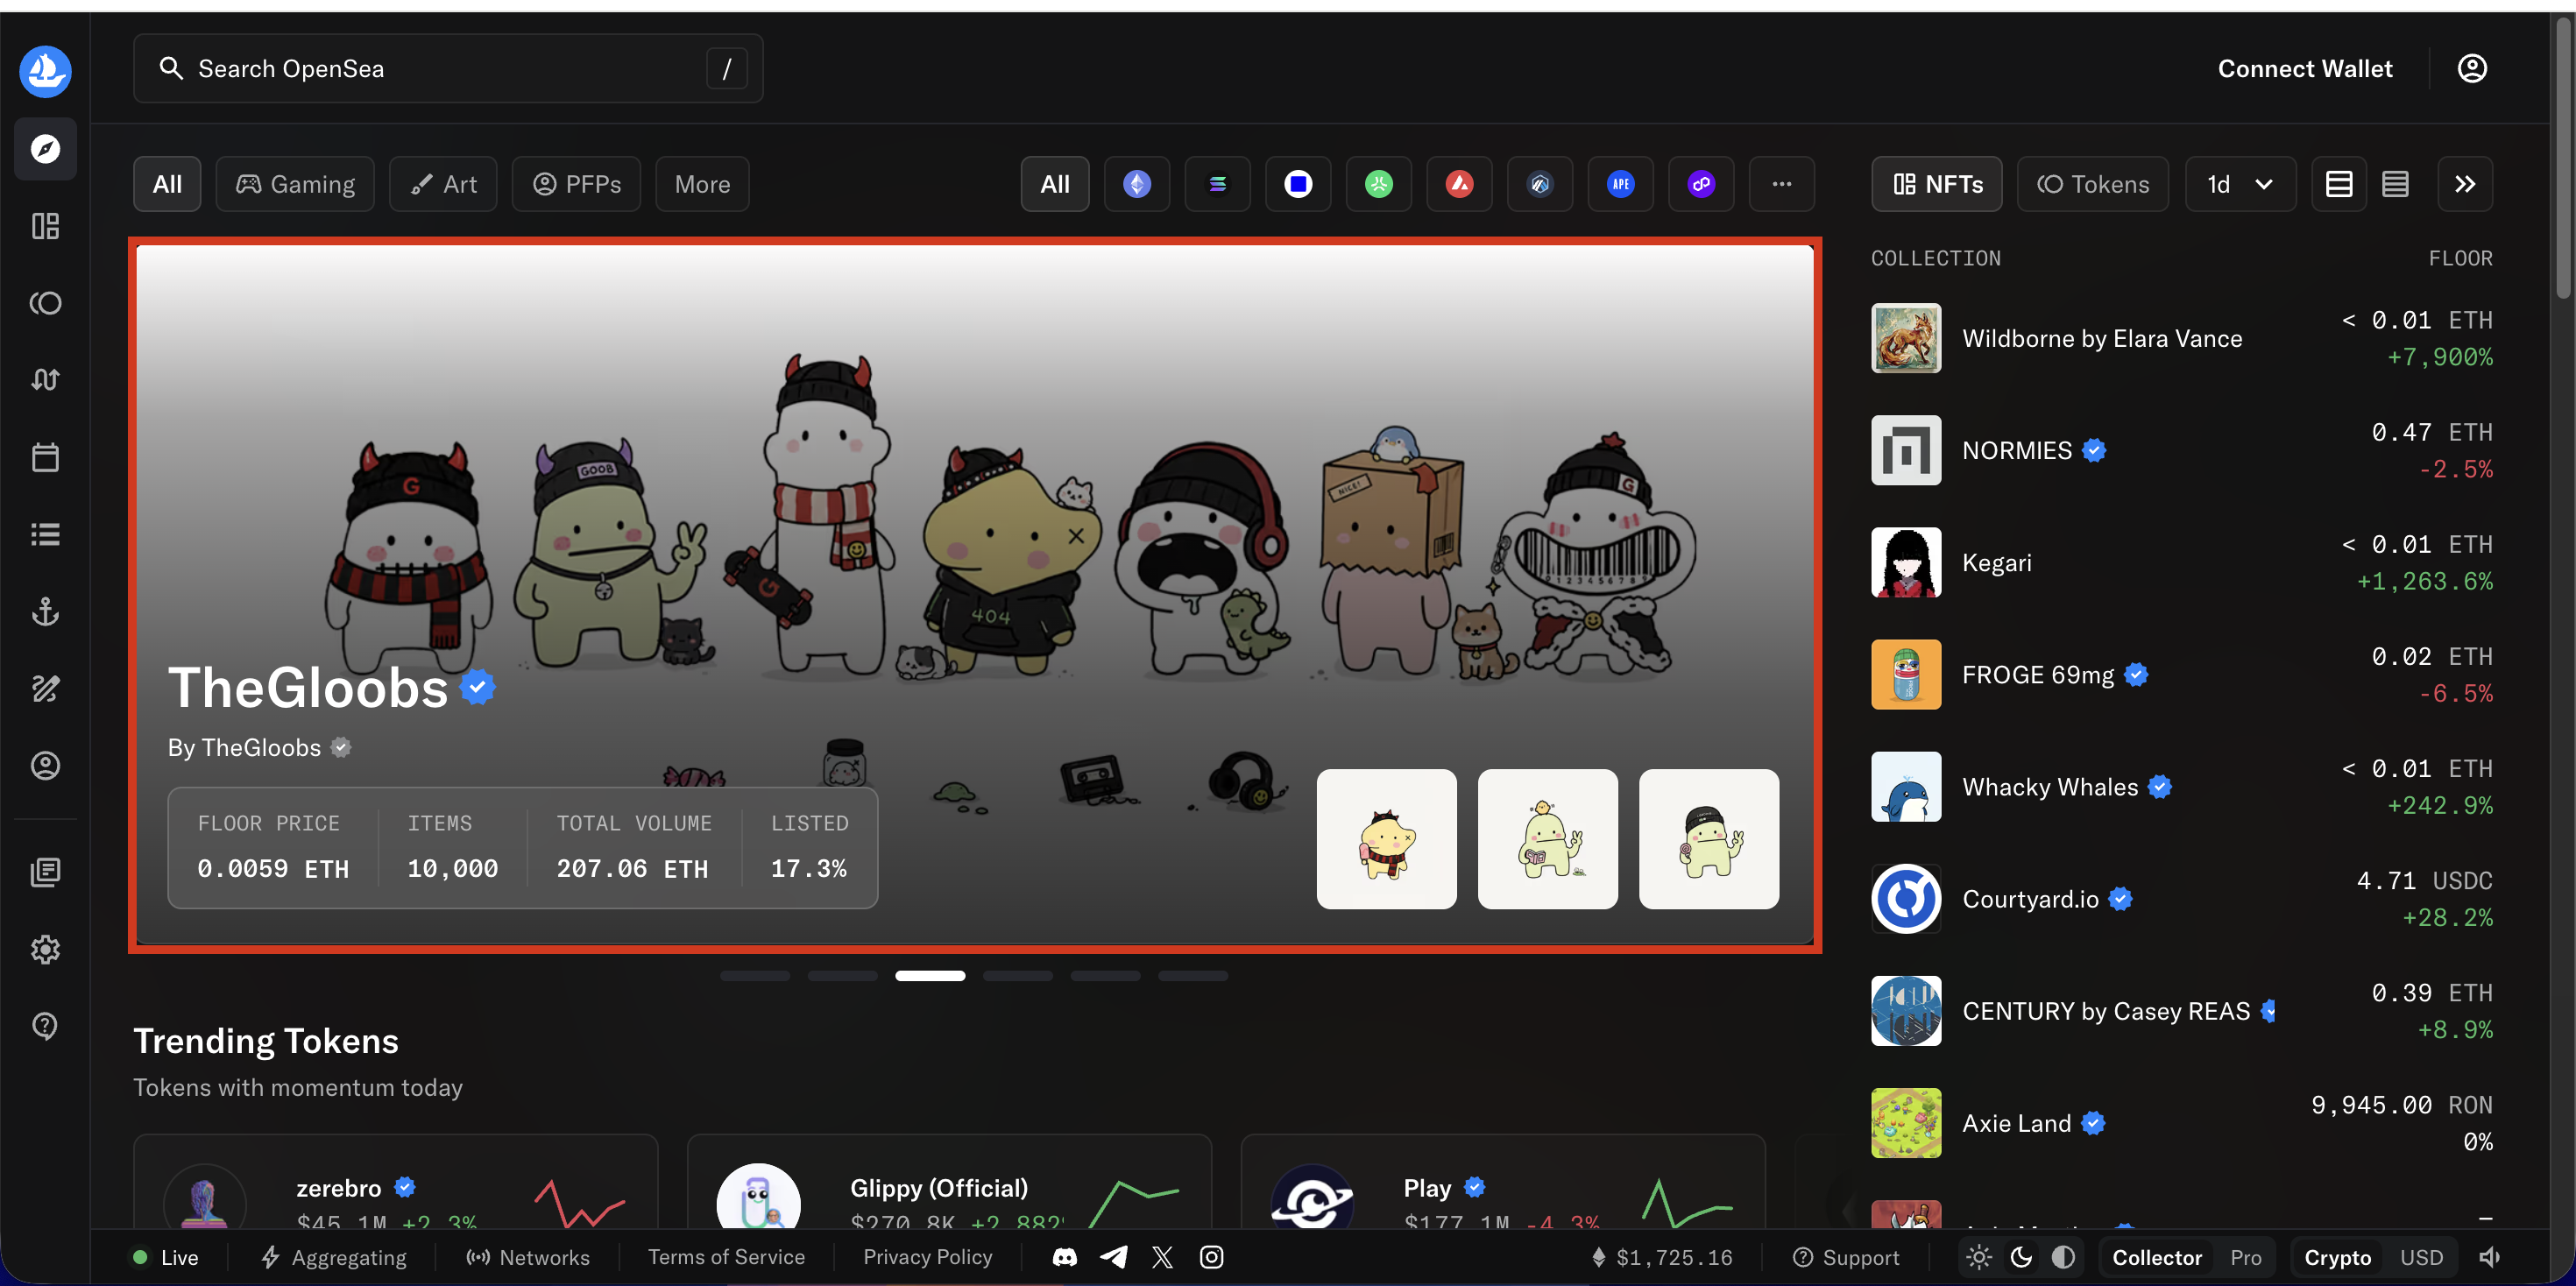The image size is (2576, 1286).
Task: Open the zerebro trending token card
Action: [x=396, y=1183]
